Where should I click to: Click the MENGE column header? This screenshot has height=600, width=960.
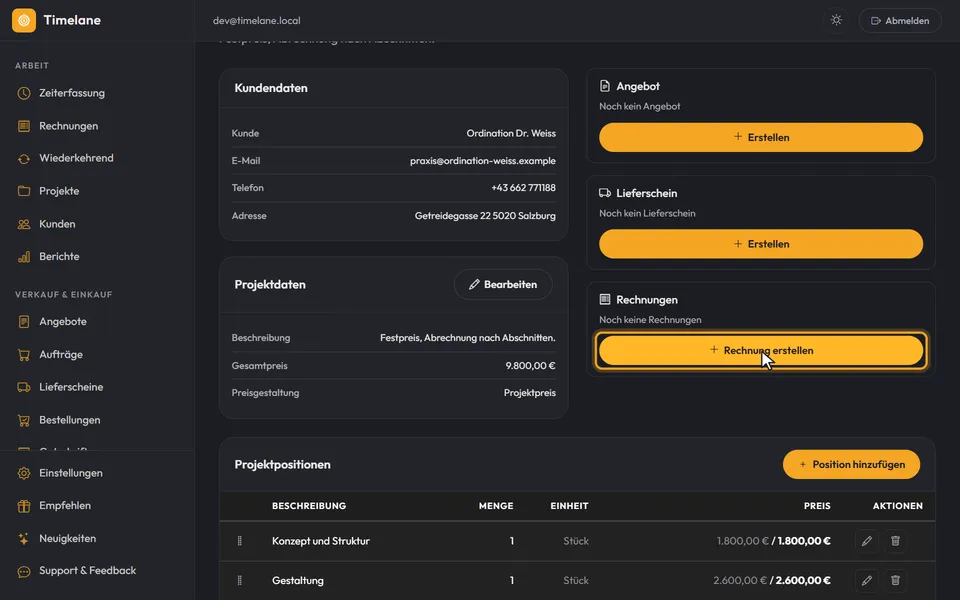point(496,506)
